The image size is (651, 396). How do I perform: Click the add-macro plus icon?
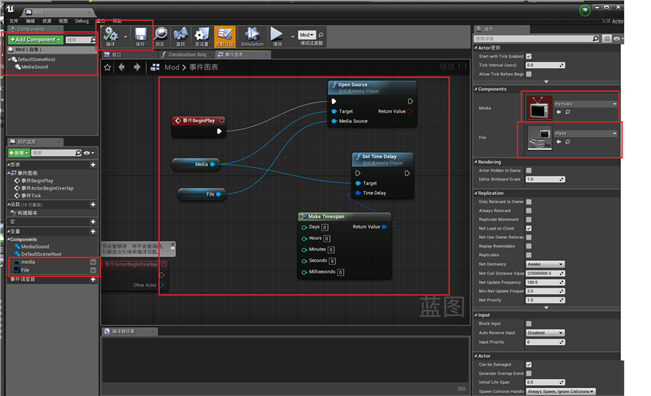click(x=93, y=222)
